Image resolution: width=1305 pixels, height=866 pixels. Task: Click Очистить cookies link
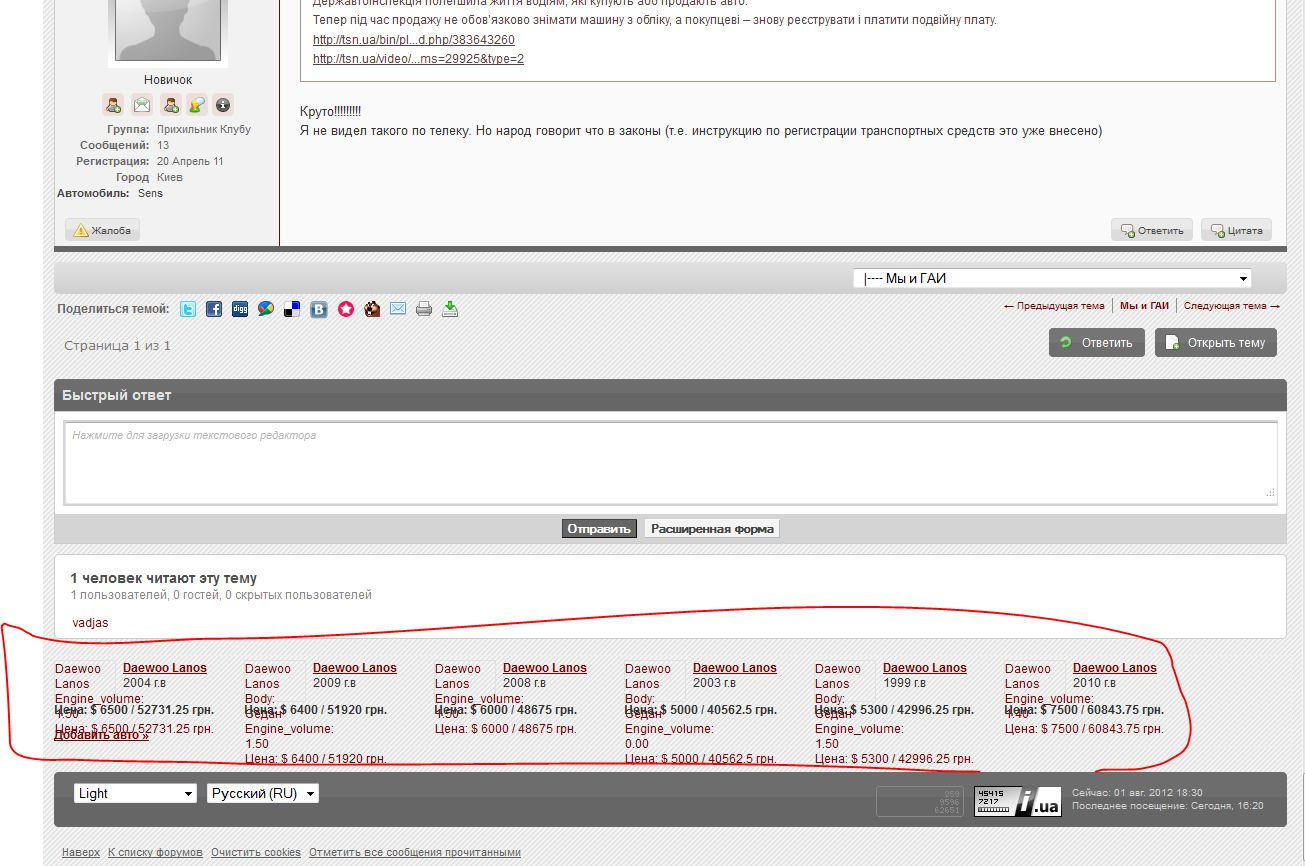(256, 853)
